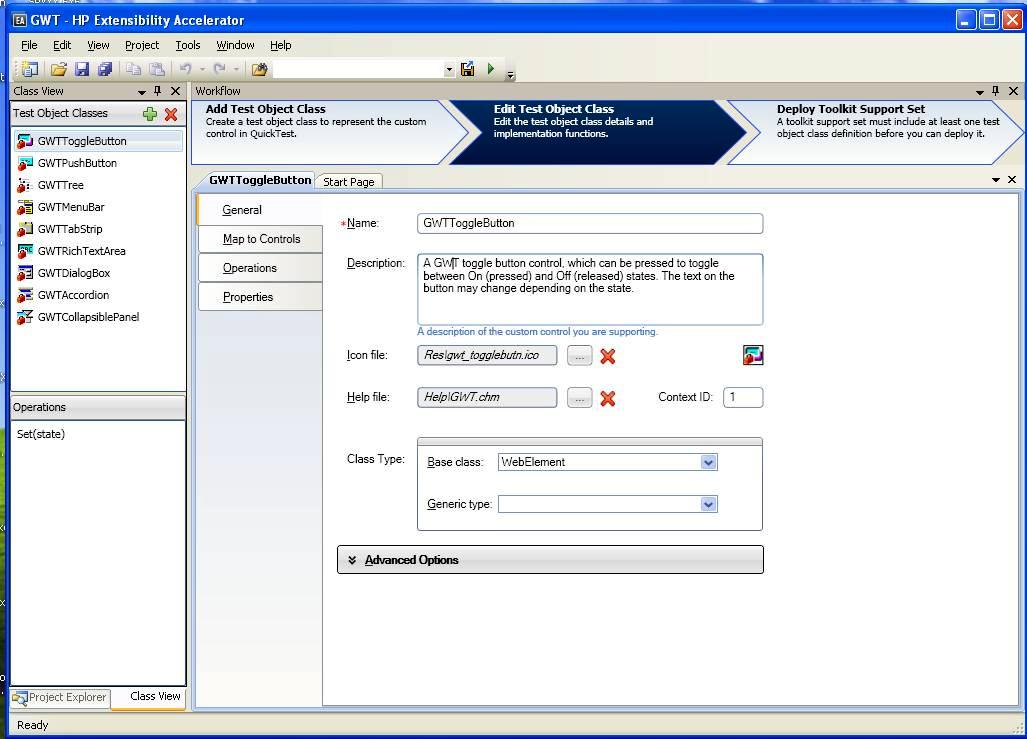Select the Properties side tab
The width and height of the screenshot is (1027, 739).
[261, 297]
